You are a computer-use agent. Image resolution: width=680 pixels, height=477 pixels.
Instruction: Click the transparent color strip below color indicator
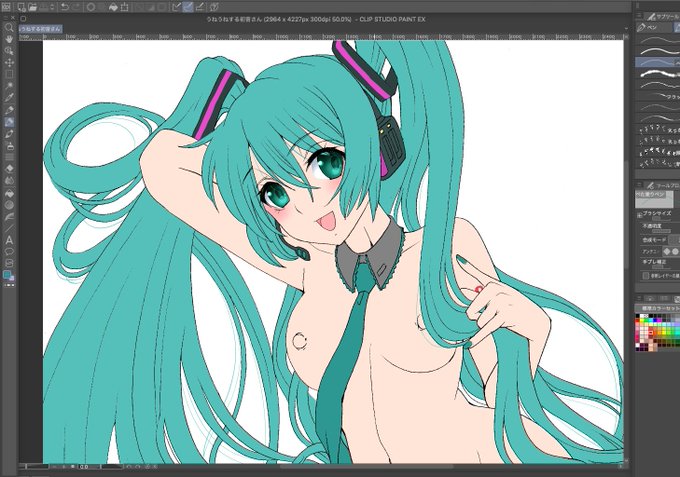9,285
